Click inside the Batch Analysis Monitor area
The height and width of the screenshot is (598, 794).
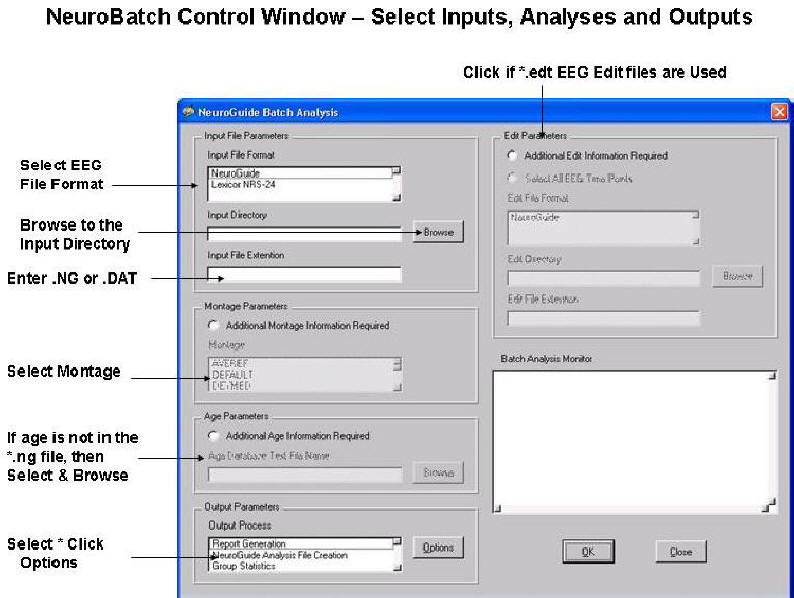click(633, 438)
